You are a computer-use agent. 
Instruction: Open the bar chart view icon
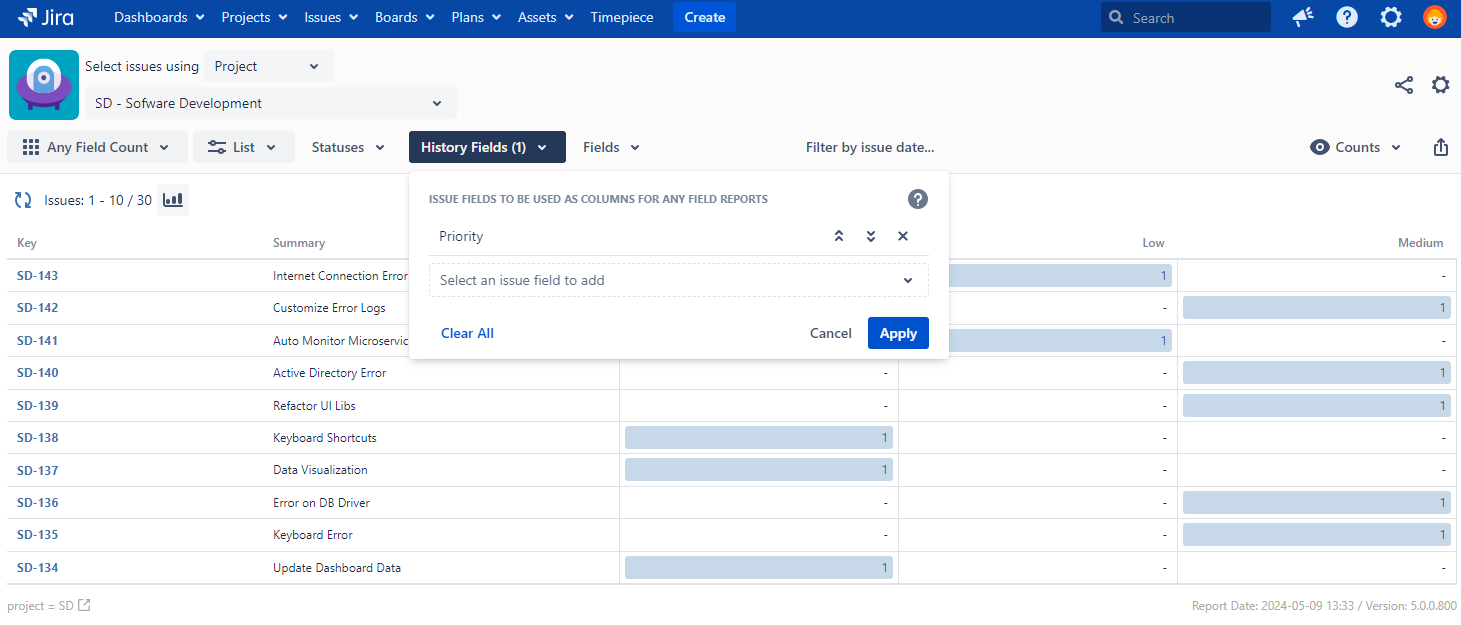coord(173,200)
